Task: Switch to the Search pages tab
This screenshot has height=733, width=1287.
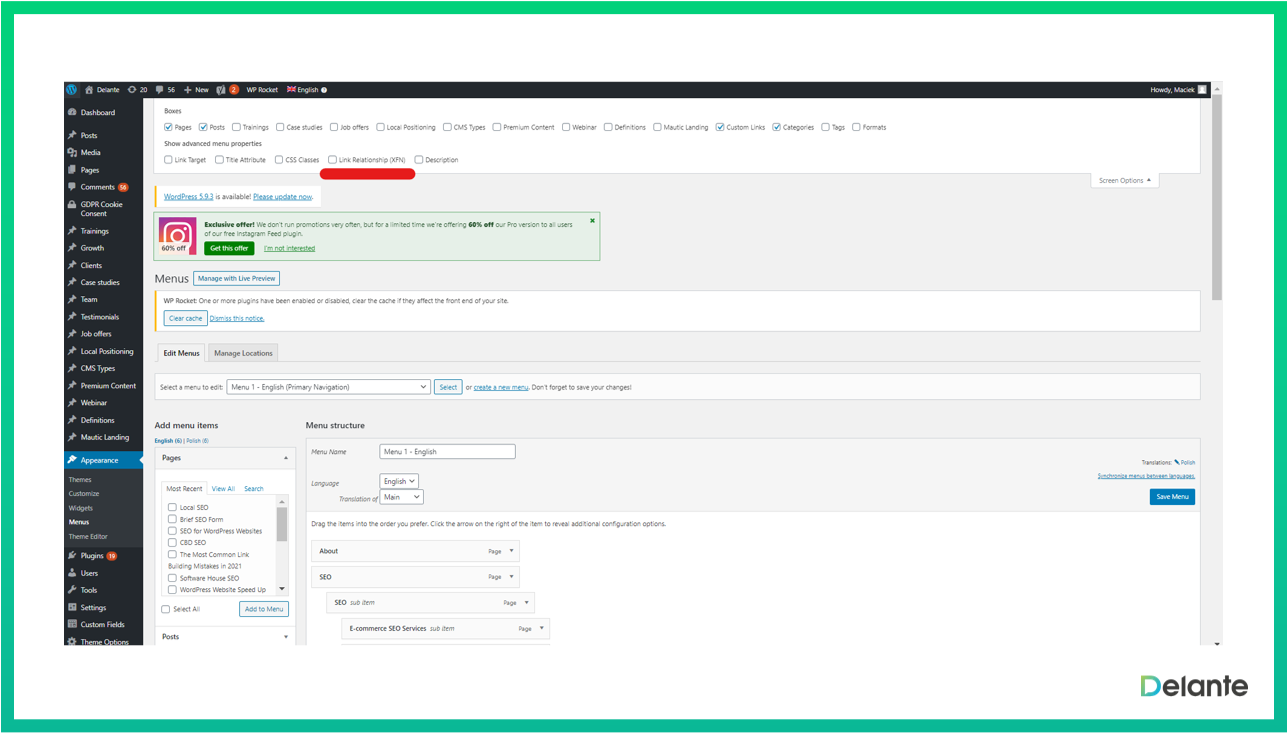Action: (x=254, y=489)
